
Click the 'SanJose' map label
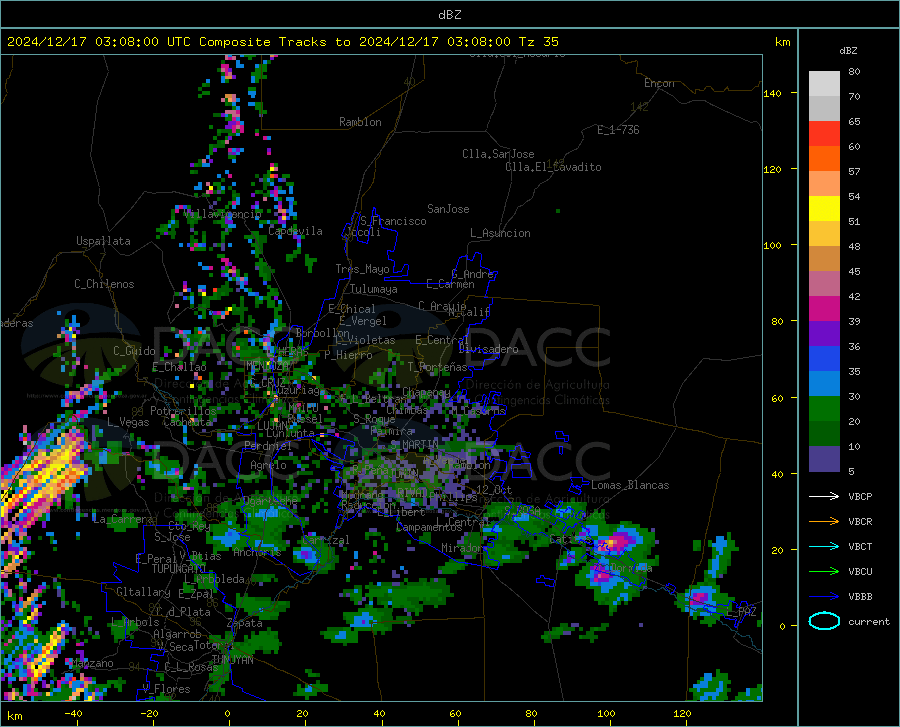coord(448,209)
